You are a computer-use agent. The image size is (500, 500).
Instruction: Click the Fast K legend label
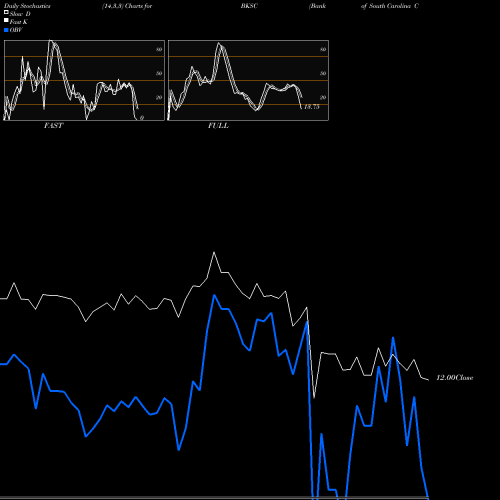tap(19, 22)
